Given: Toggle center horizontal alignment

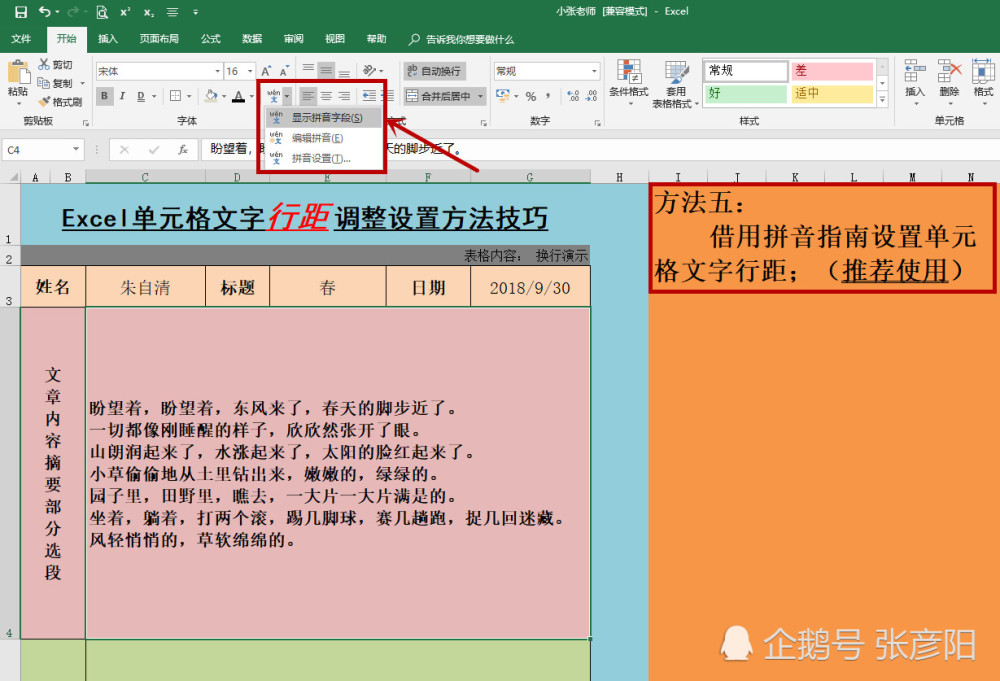Looking at the screenshot, I should 326,96.
